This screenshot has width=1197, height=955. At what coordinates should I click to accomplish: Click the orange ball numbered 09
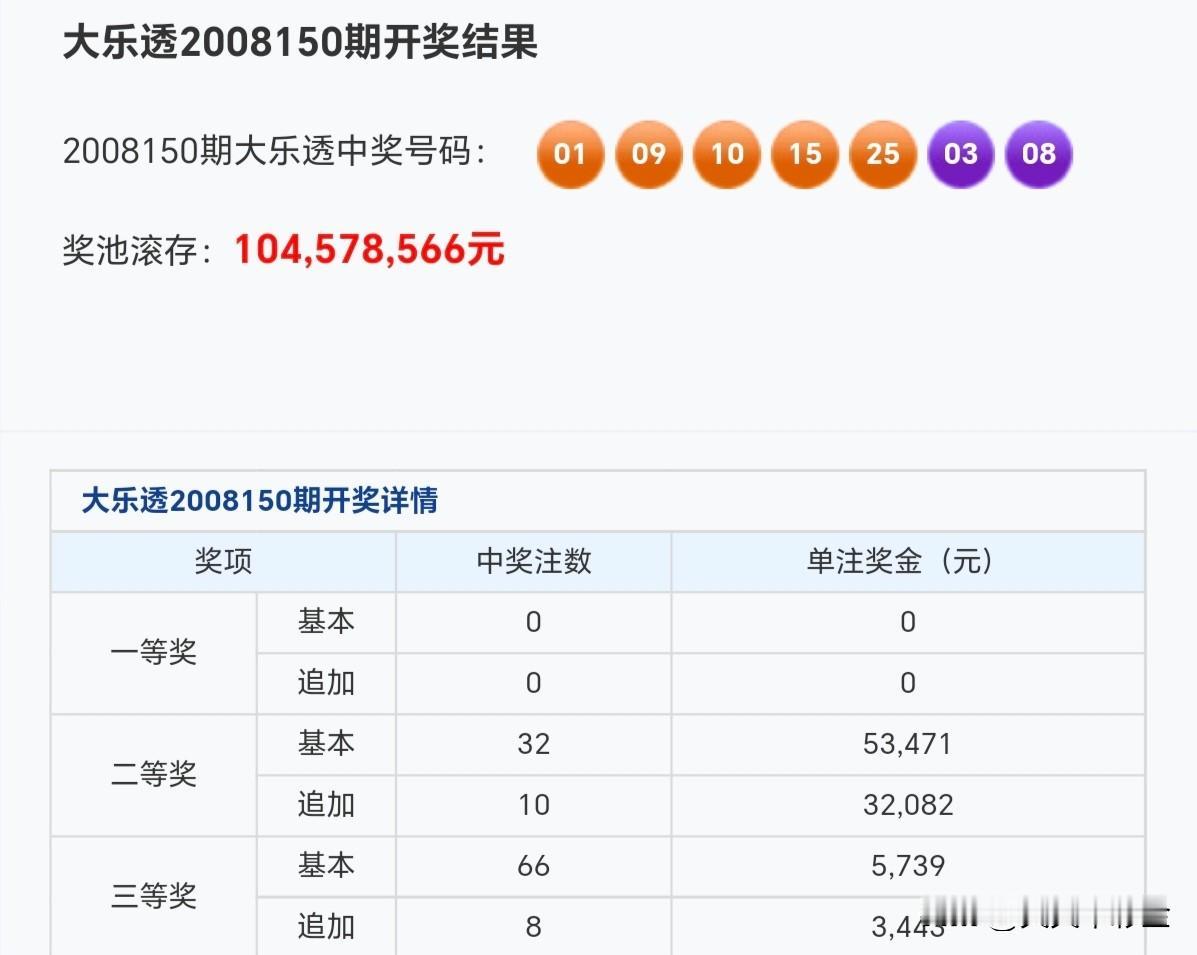click(648, 154)
